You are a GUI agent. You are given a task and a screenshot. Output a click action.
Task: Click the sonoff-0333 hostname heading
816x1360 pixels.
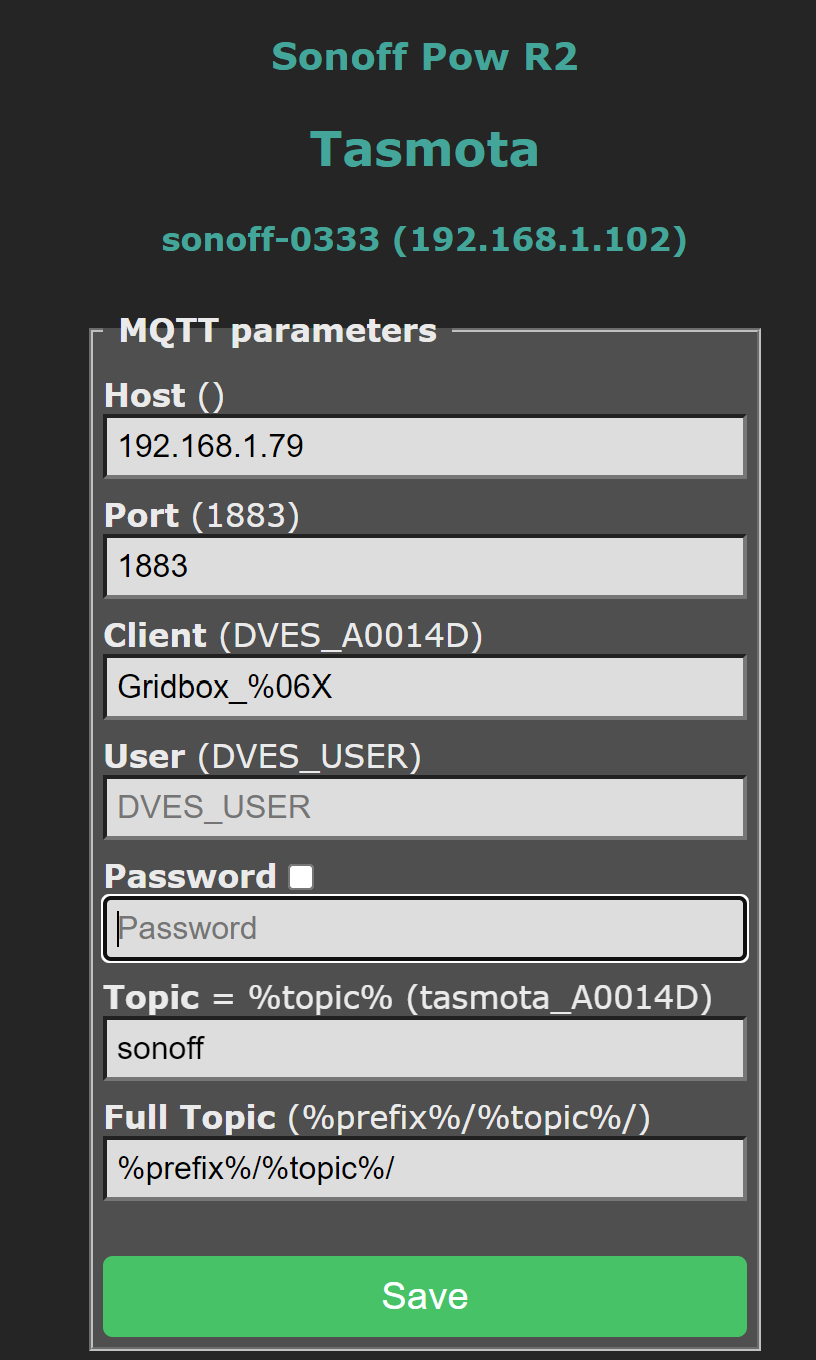(x=424, y=240)
